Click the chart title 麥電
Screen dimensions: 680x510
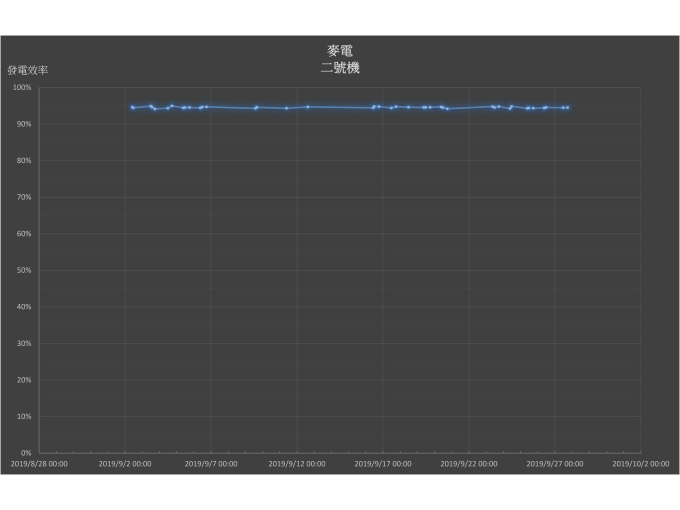click(x=339, y=50)
